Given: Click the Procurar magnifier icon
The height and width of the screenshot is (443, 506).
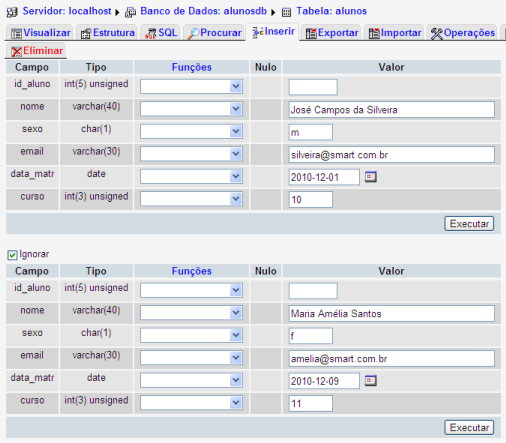Looking at the screenshot, I should pyautogui.click(x=193, y=33).
